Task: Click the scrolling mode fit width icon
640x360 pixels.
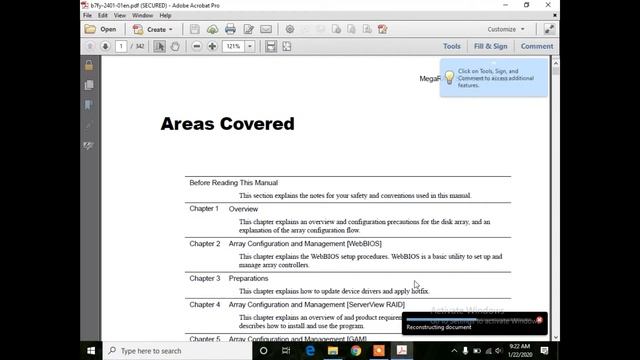Action: click(271, 46)
